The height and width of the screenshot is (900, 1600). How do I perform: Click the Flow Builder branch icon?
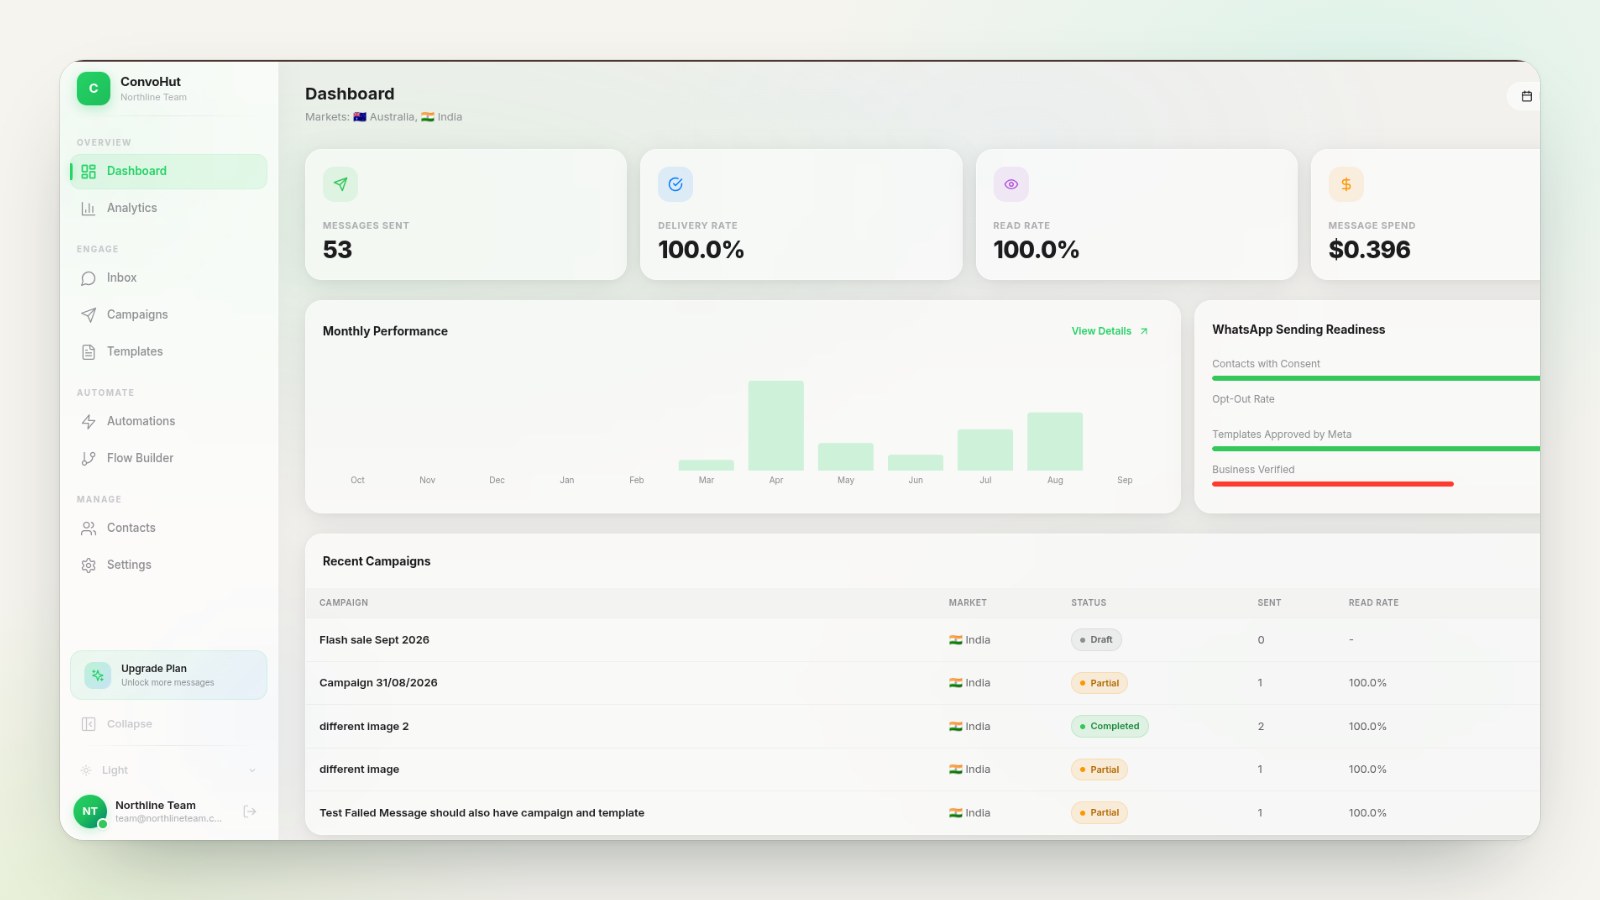point(88,458)
